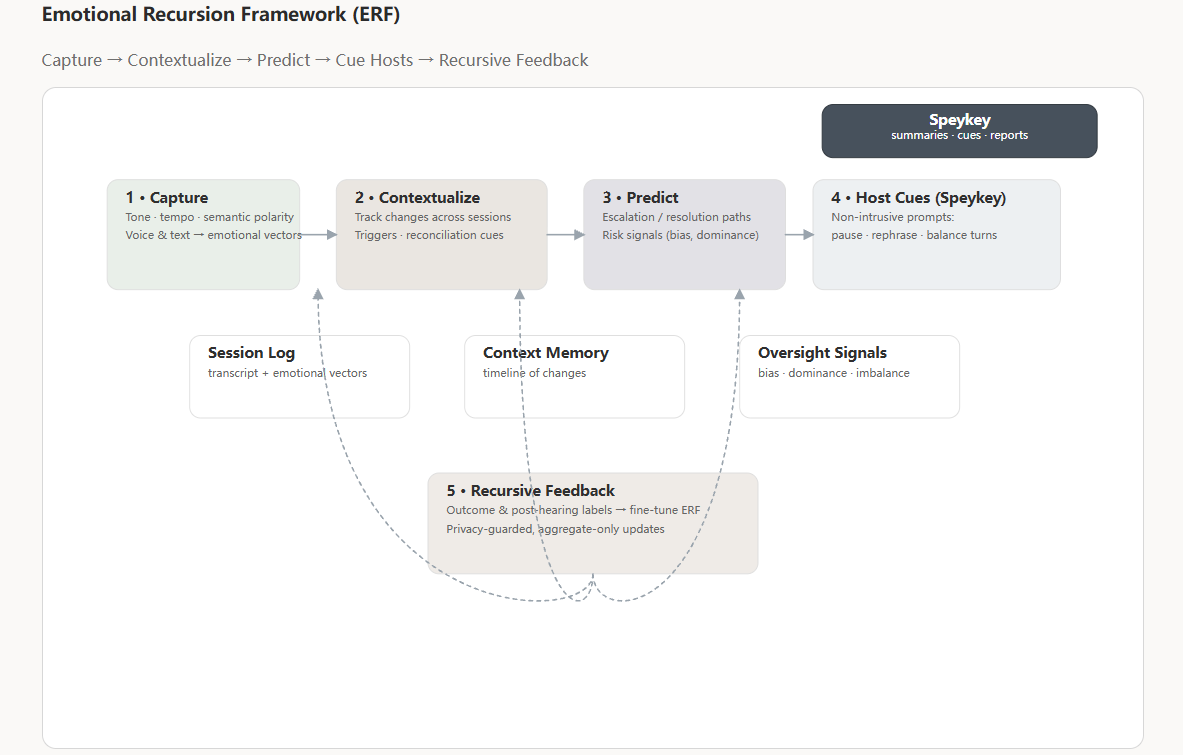The width and height of the screenshot is (1183, 755).
Task: Click the Emotional Recursion Framework (ERF) heading
Action: pos(220,14)
